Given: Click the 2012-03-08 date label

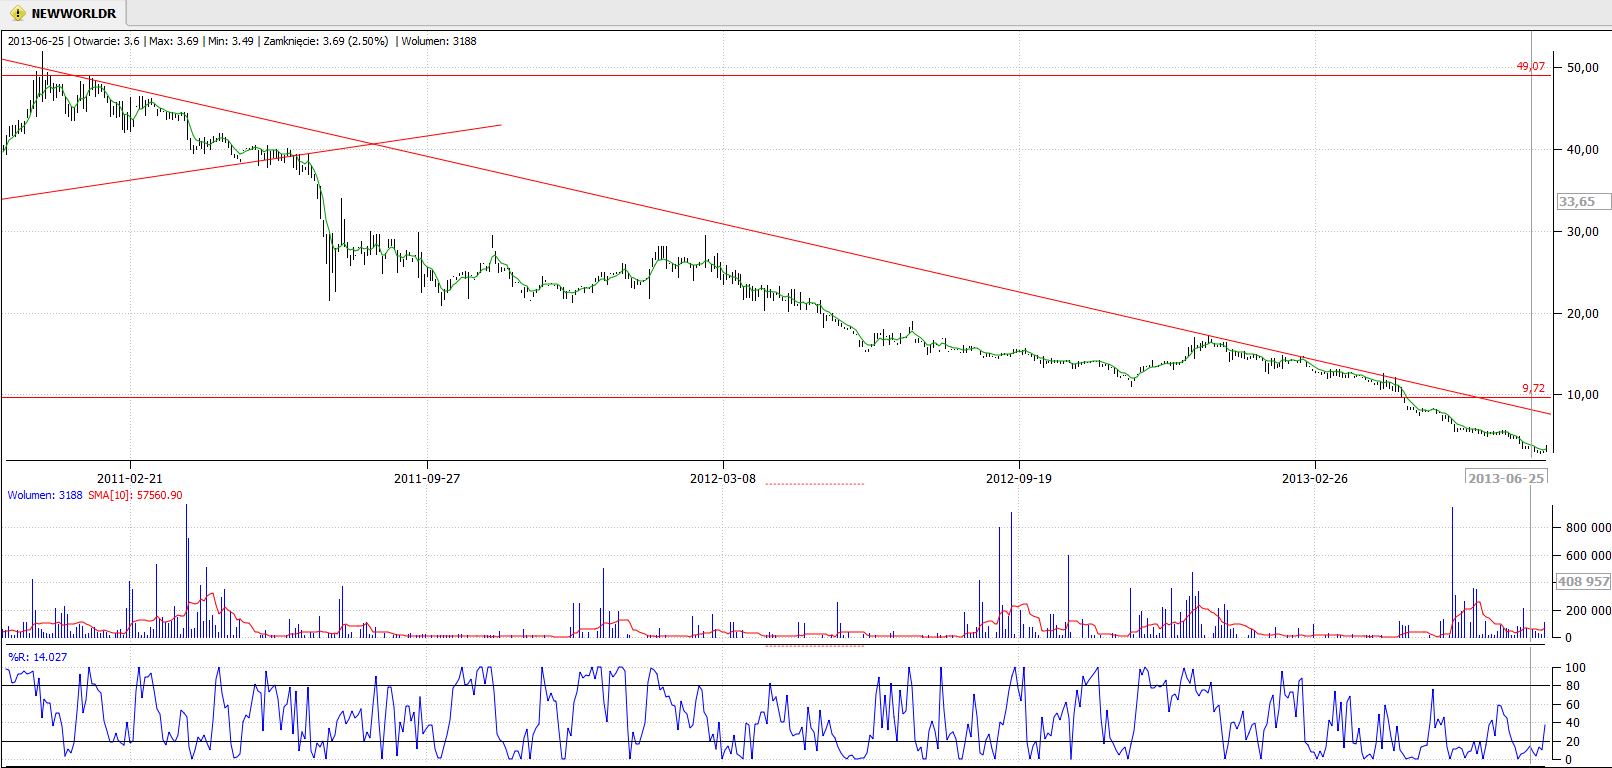Looking at the screenshot, I should [x=723, y=478].
